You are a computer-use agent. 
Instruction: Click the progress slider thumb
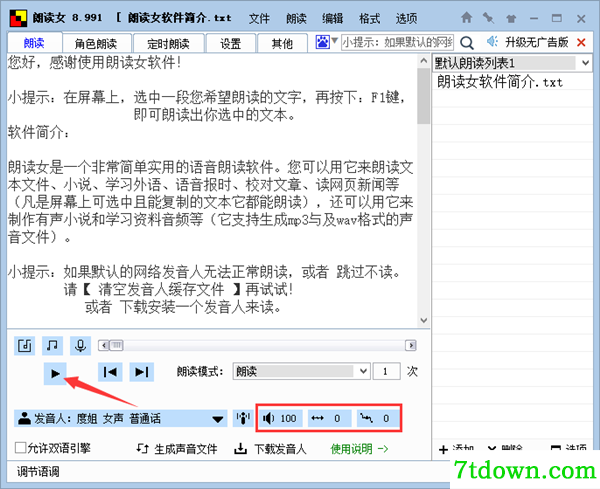(x=116, y=346)
